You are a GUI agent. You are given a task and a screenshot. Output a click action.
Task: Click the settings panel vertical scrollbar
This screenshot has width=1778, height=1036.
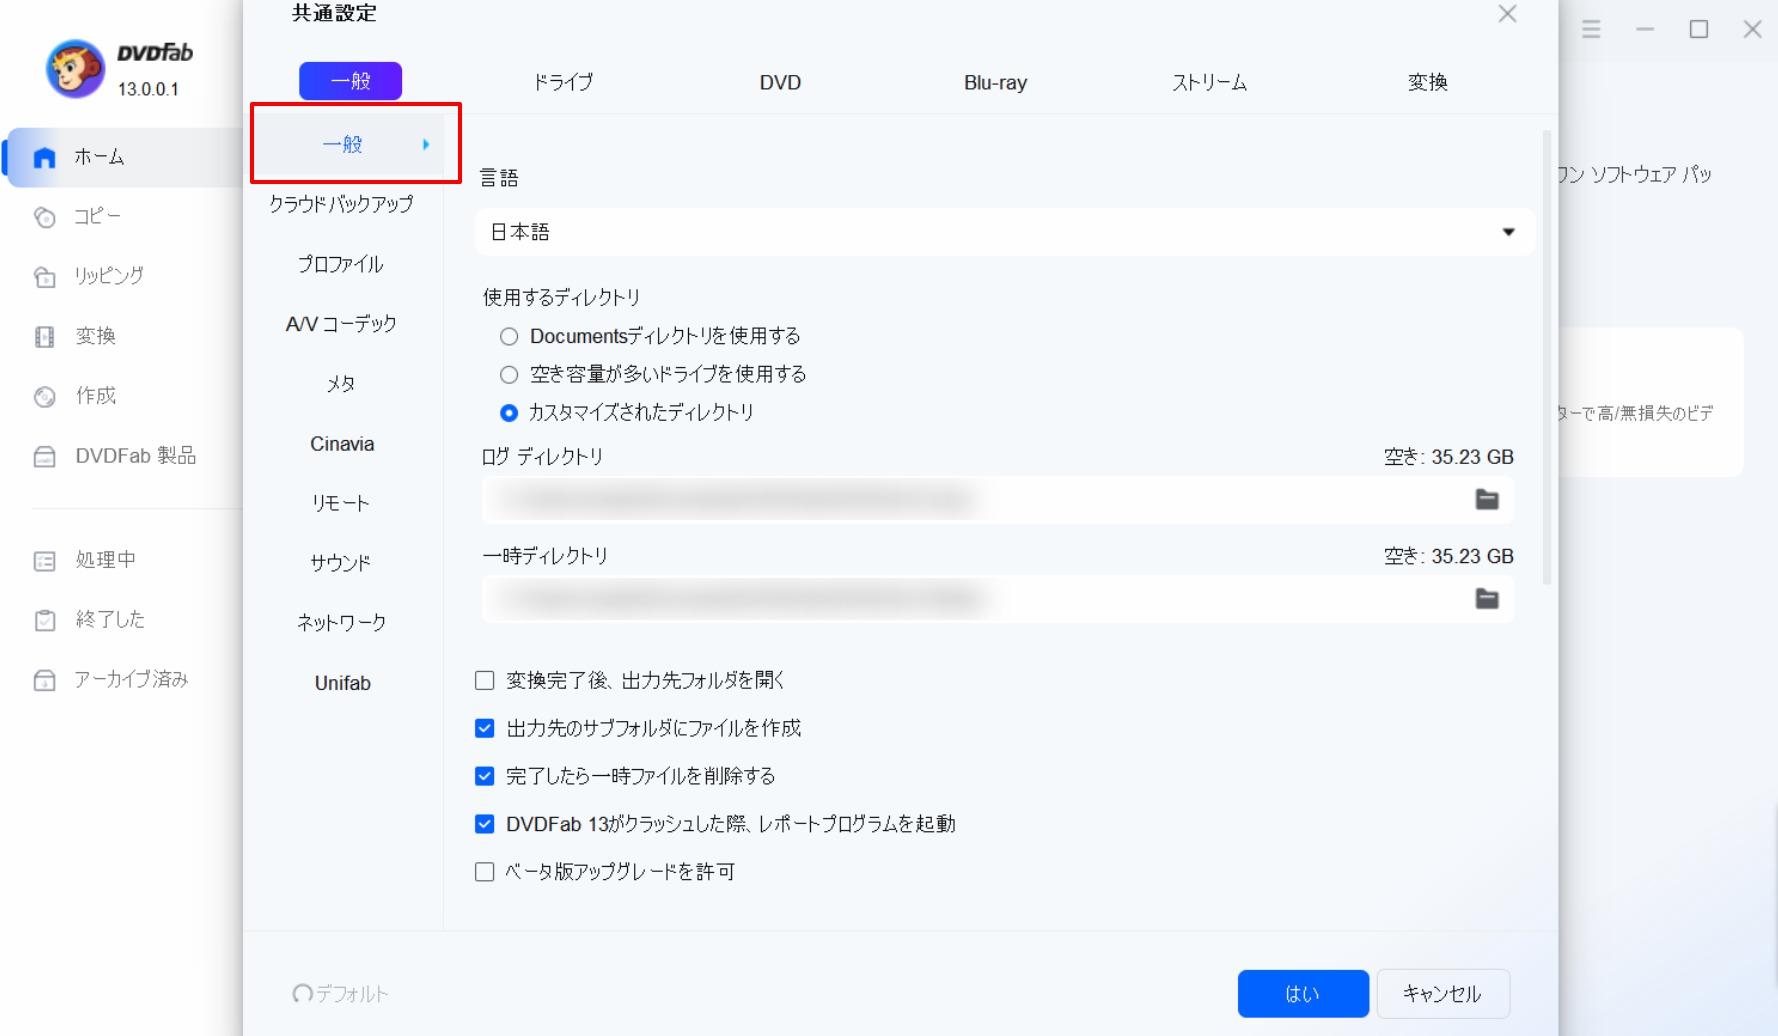pos(1548,358)
